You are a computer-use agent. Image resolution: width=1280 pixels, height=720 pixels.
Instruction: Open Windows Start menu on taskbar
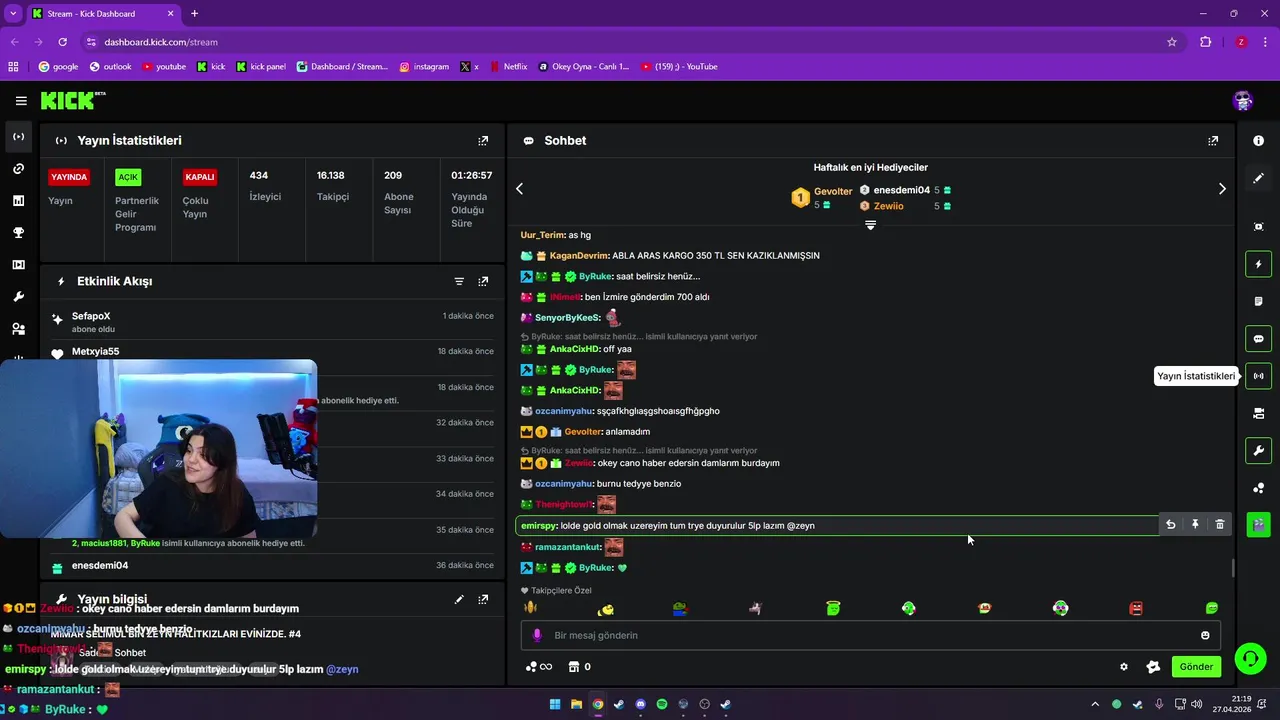tap(555, 704)
